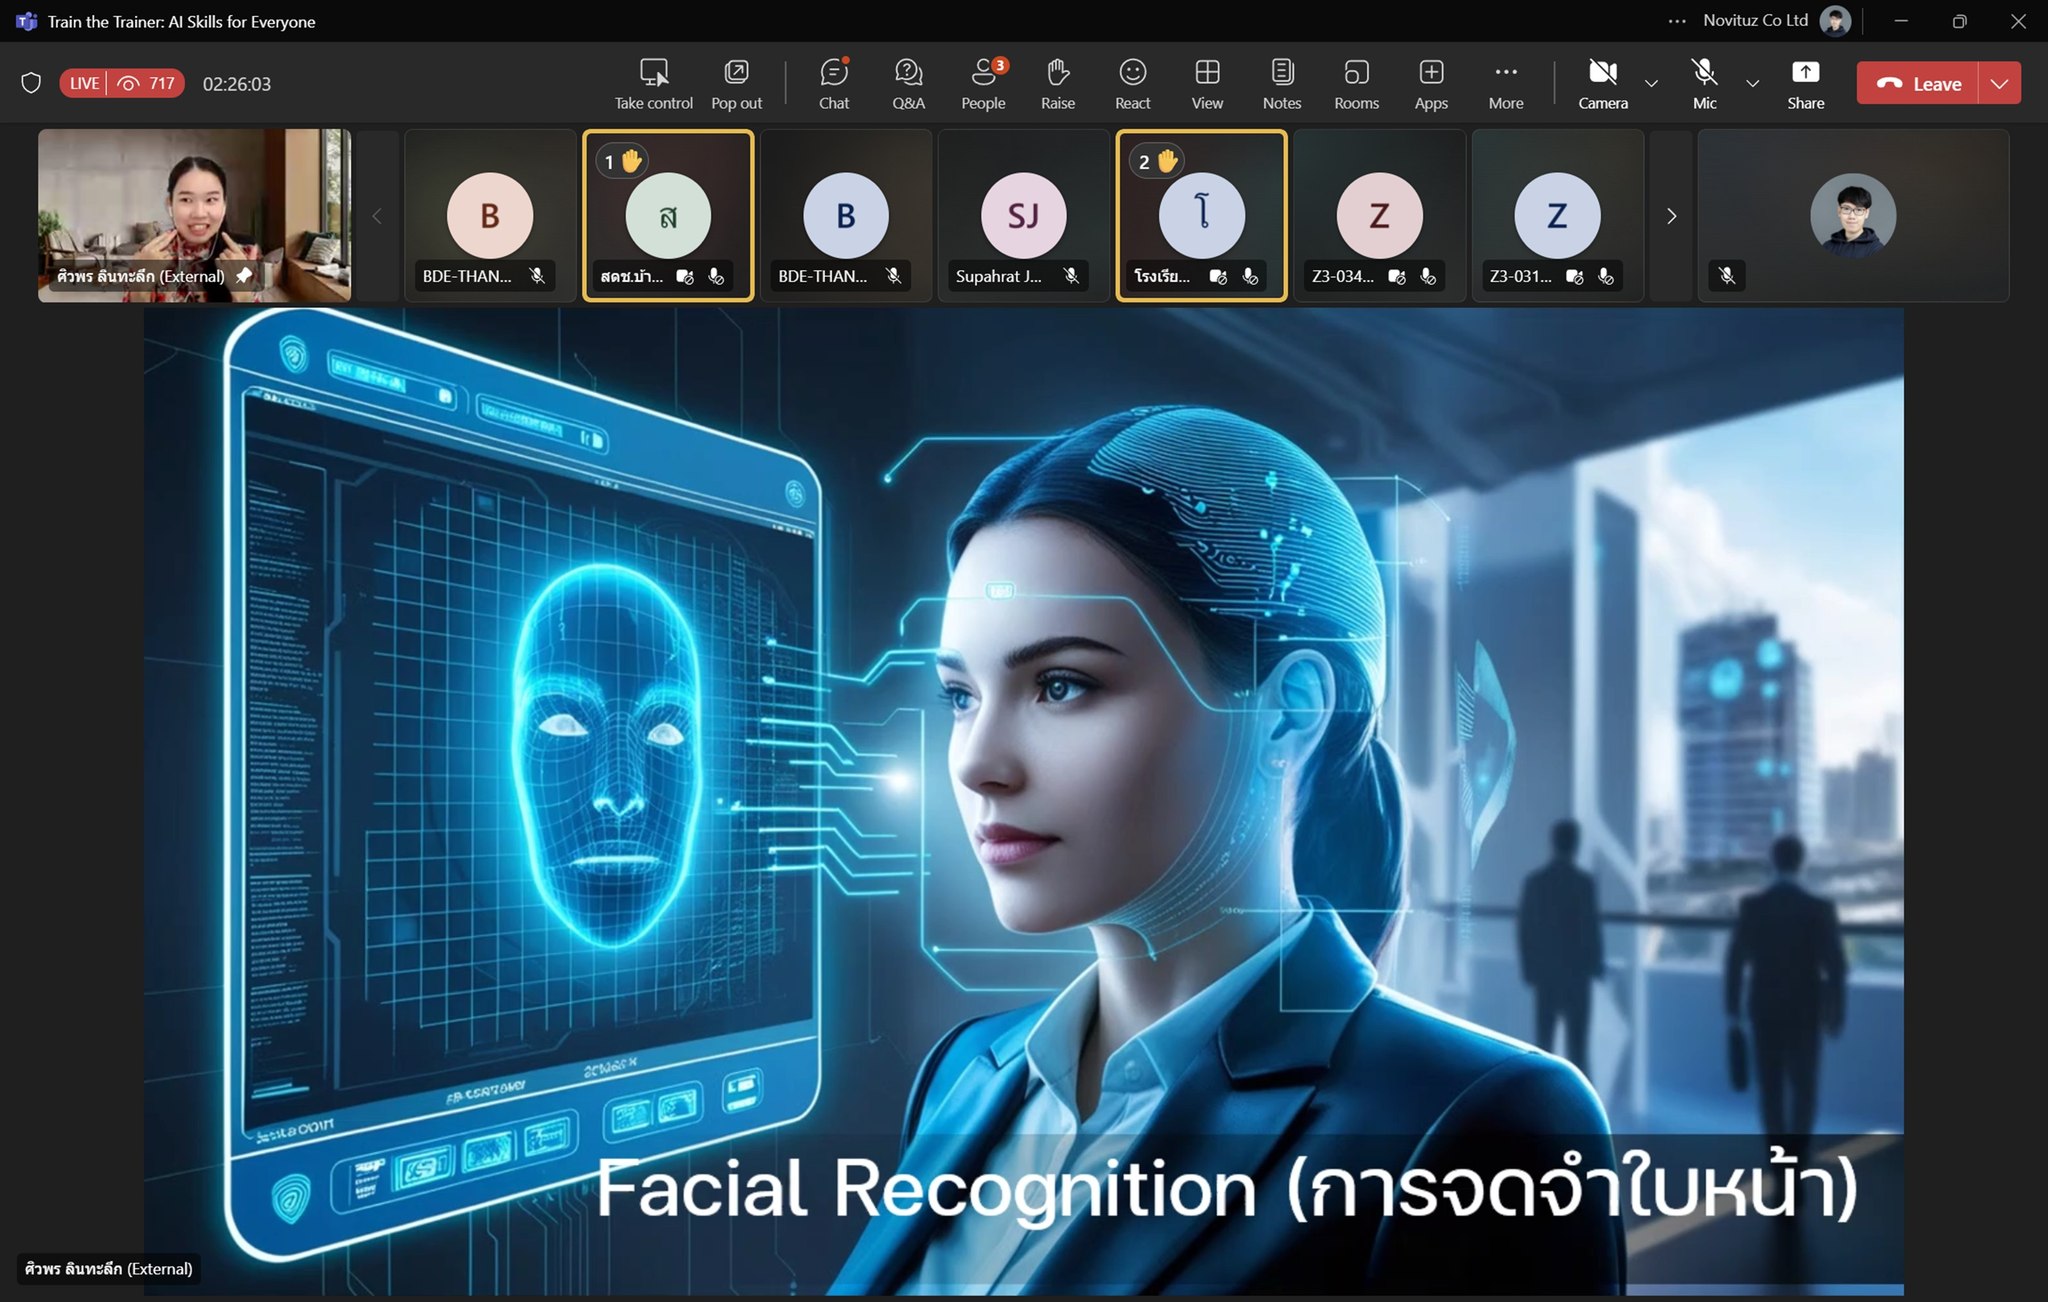Leave the meeting
The image size is (2048, 1302).
(1918, 84)
